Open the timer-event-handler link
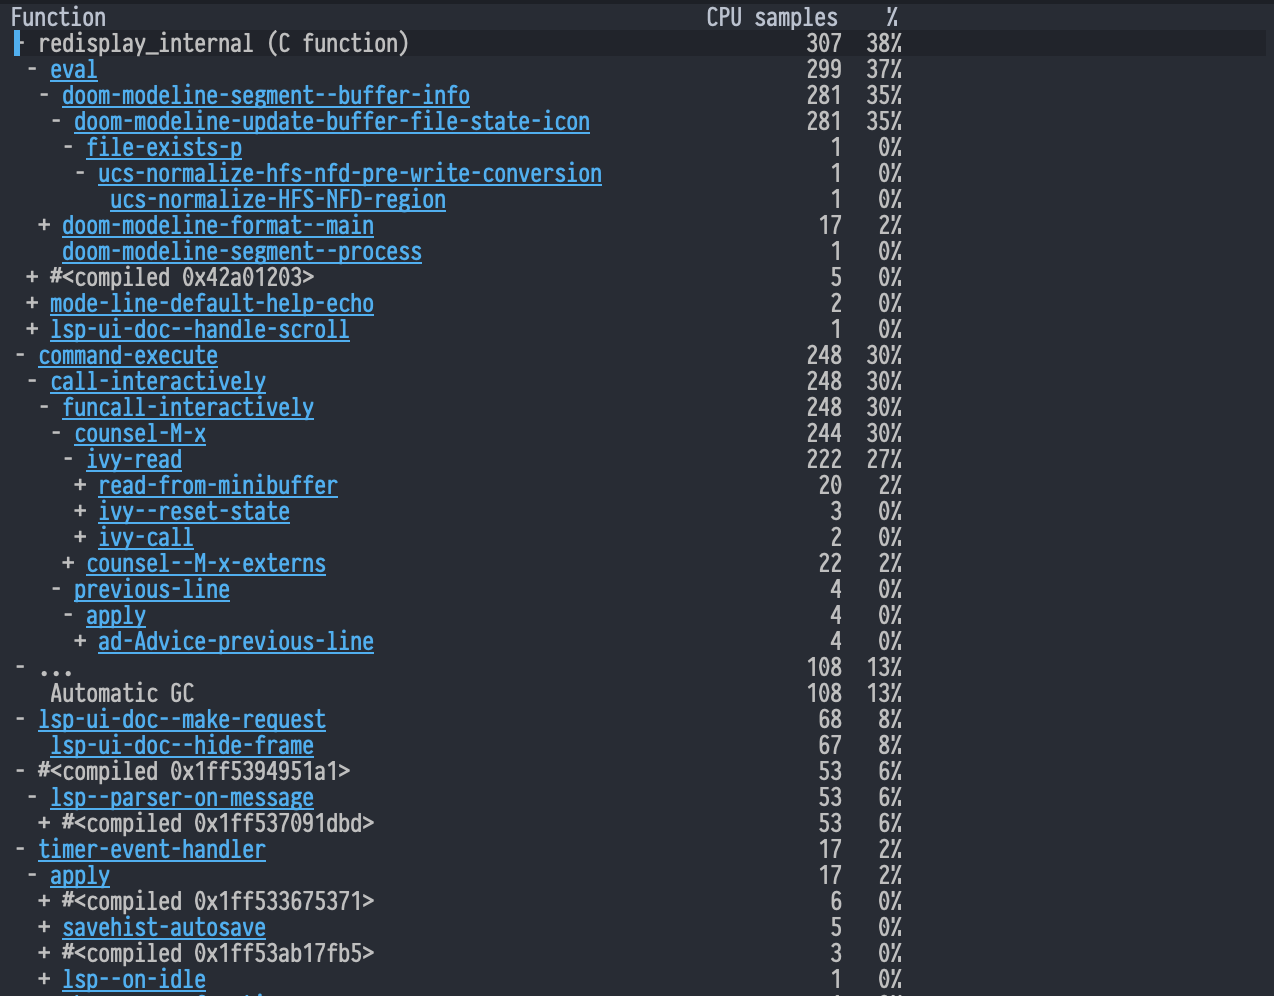 pos(152,849)
